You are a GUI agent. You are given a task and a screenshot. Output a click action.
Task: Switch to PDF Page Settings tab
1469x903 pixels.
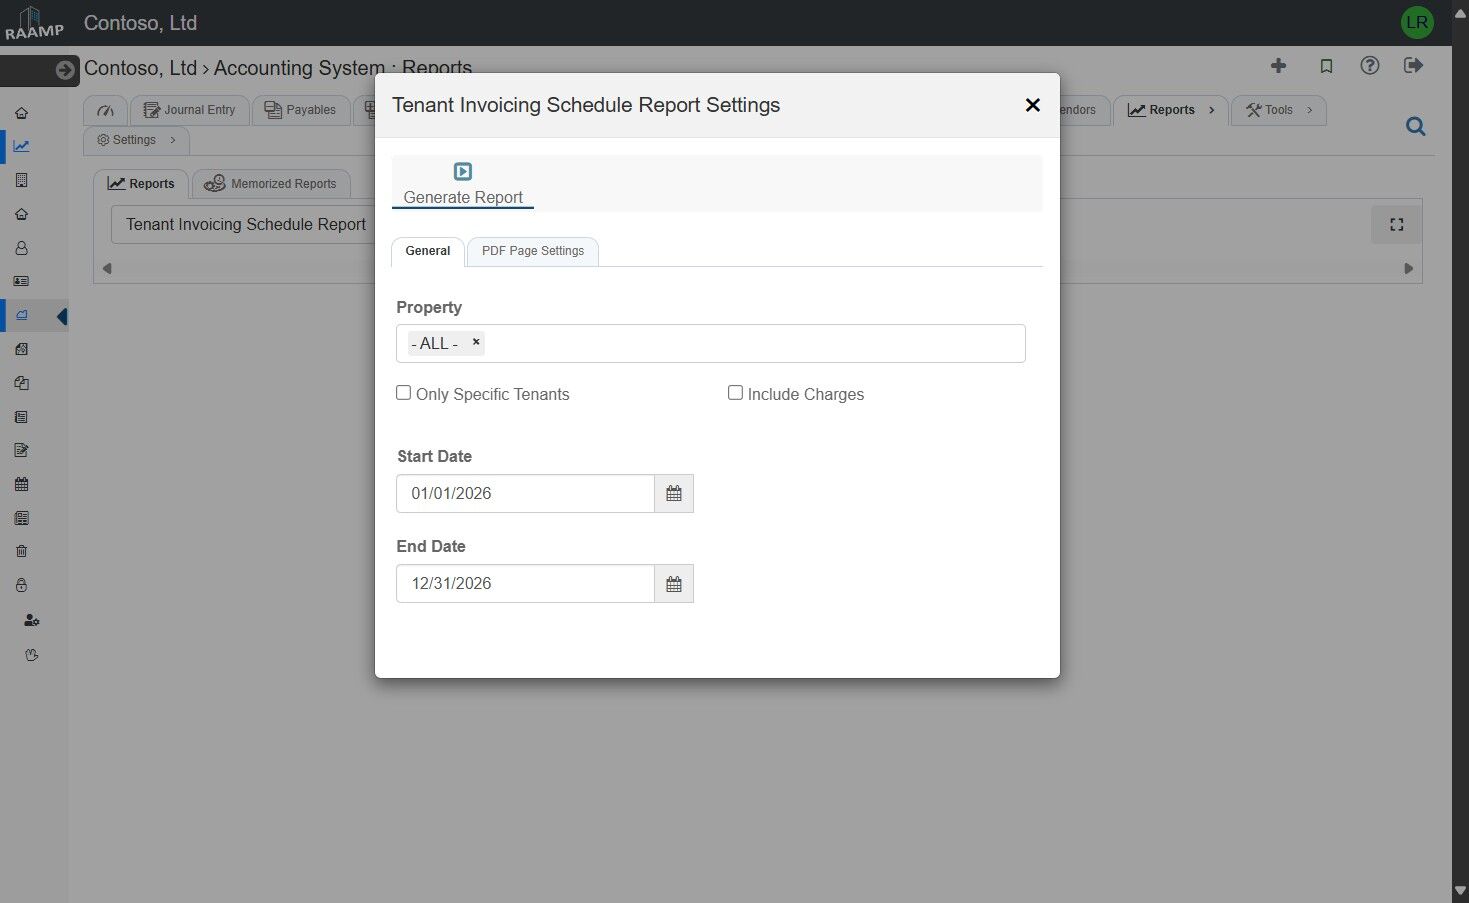pyautogui.click(x=533, y=251)
